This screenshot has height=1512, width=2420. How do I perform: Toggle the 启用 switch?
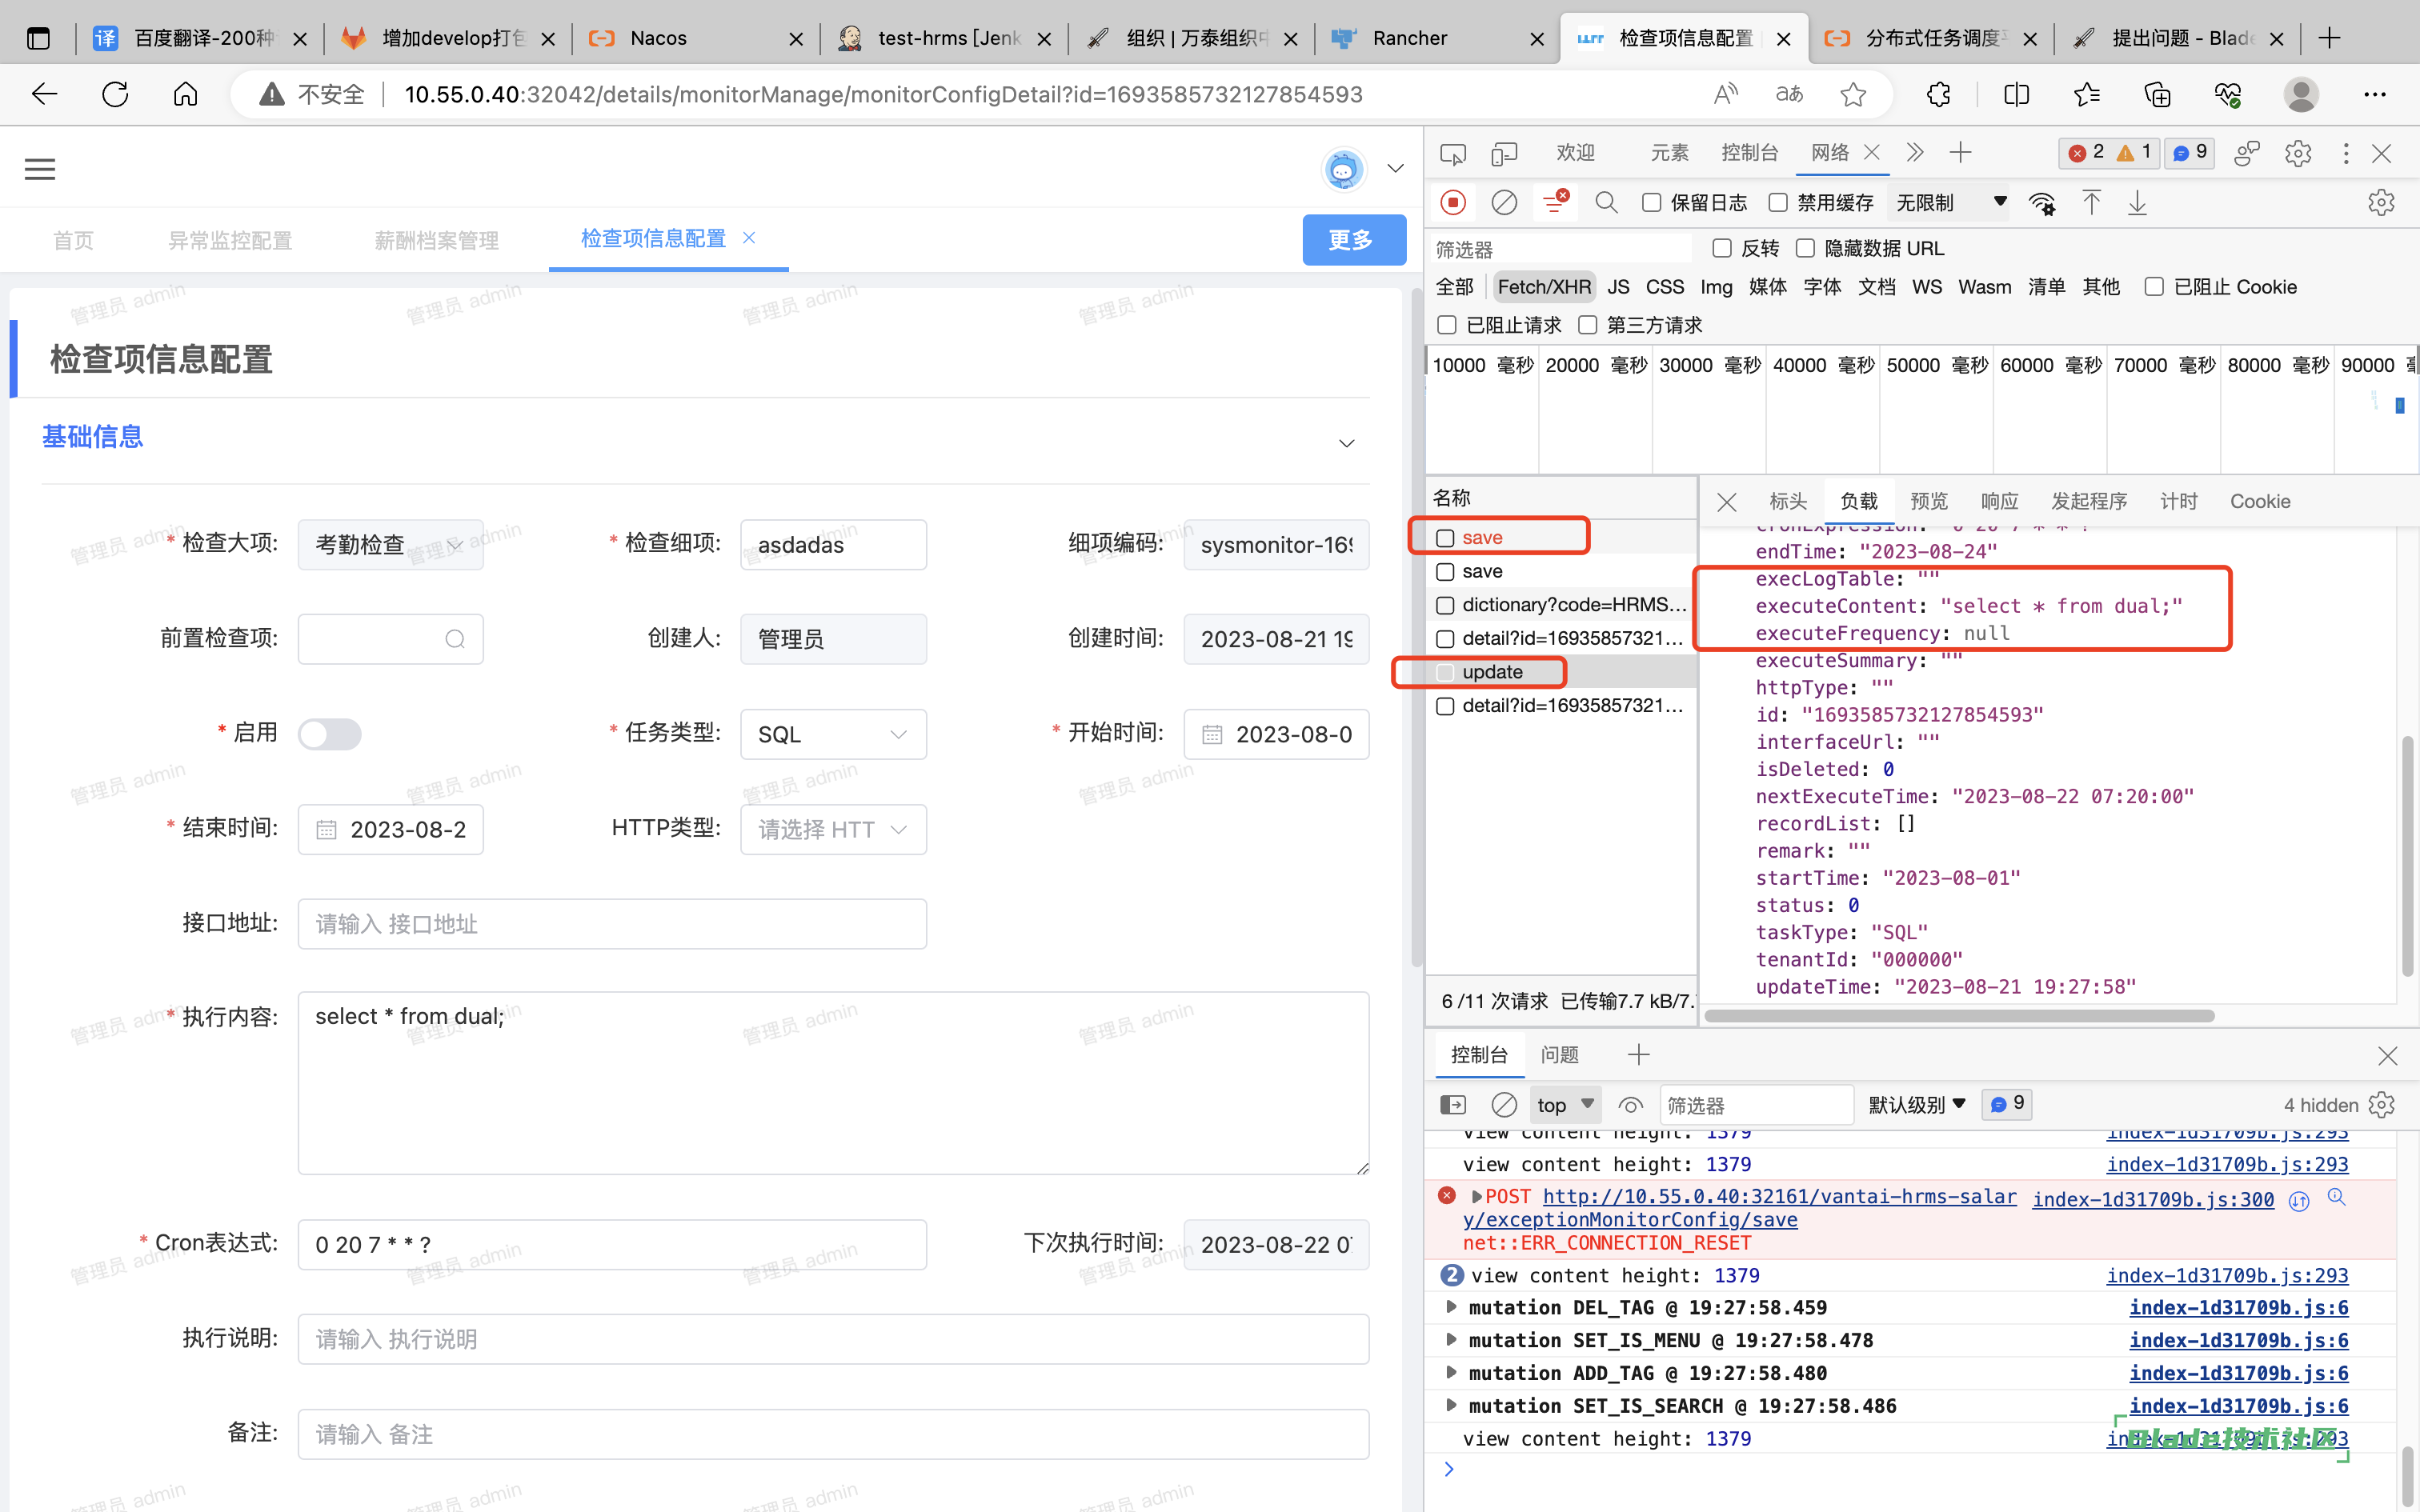tap(329, 734)
